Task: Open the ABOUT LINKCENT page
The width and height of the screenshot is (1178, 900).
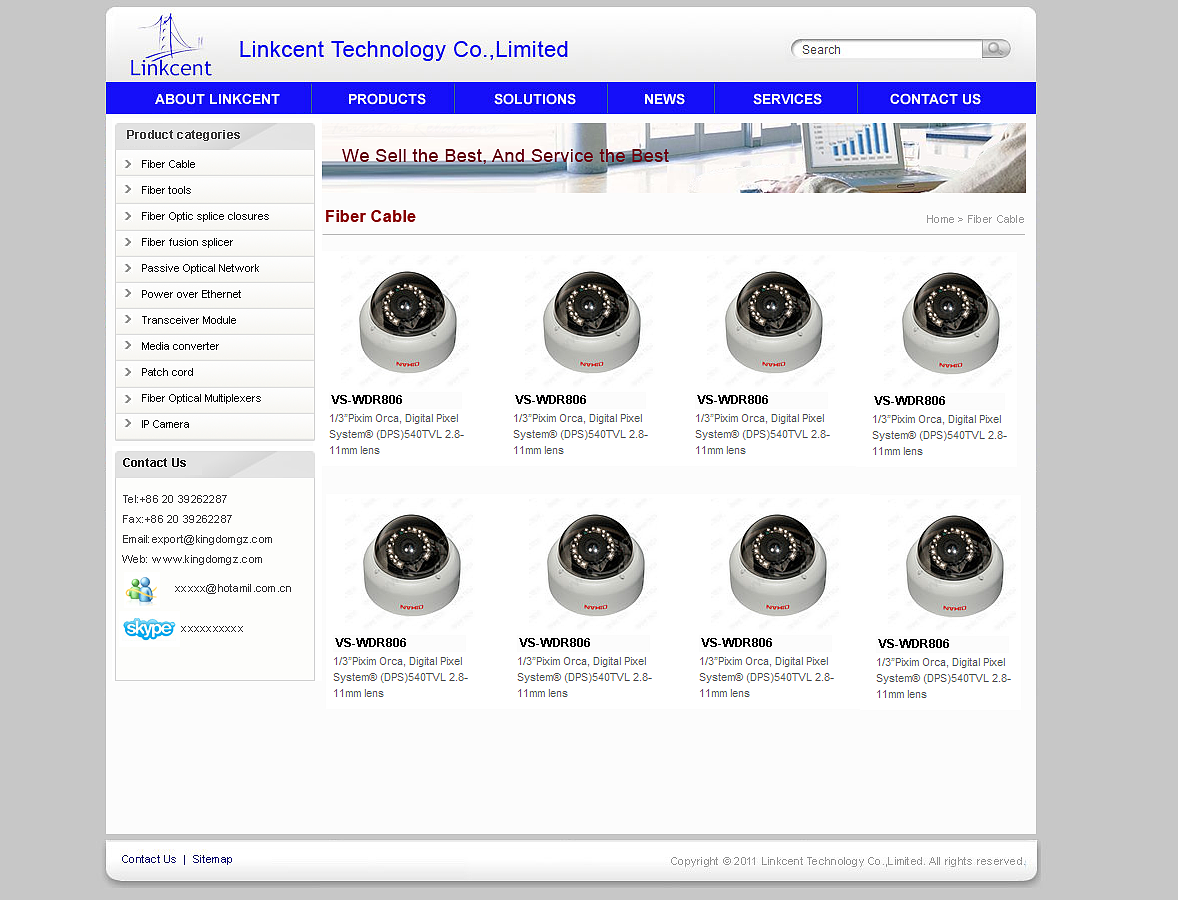Action: [x=217, y=99]
